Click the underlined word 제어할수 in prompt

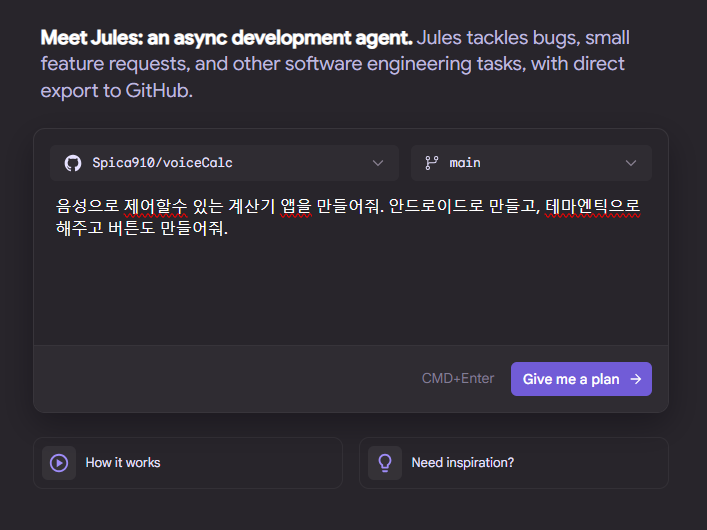coord(155,207)
